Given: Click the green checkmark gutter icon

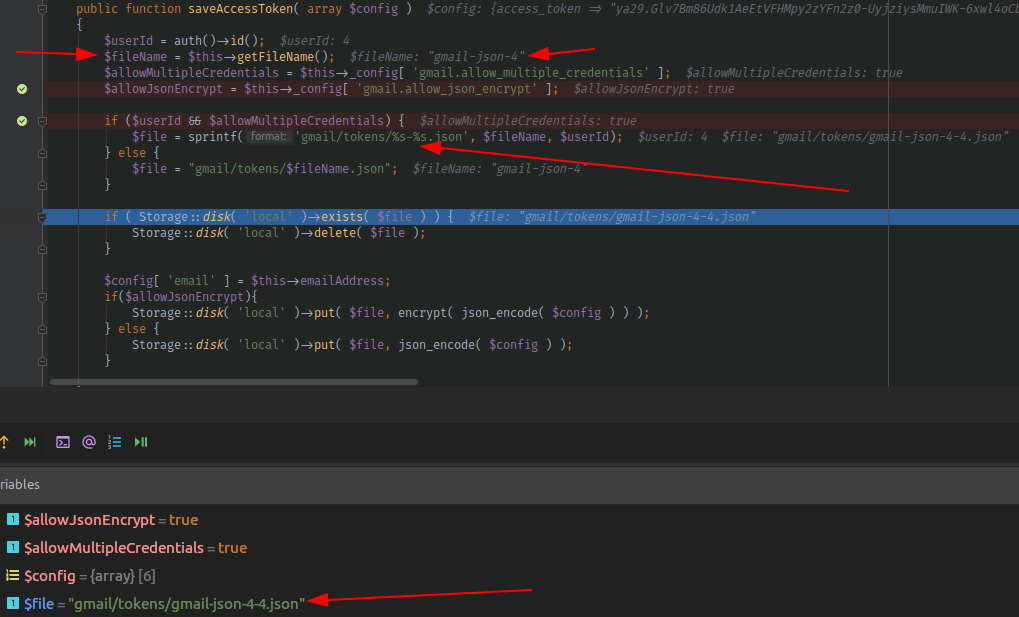Looking at the screenshot, I should click(22, 89).
